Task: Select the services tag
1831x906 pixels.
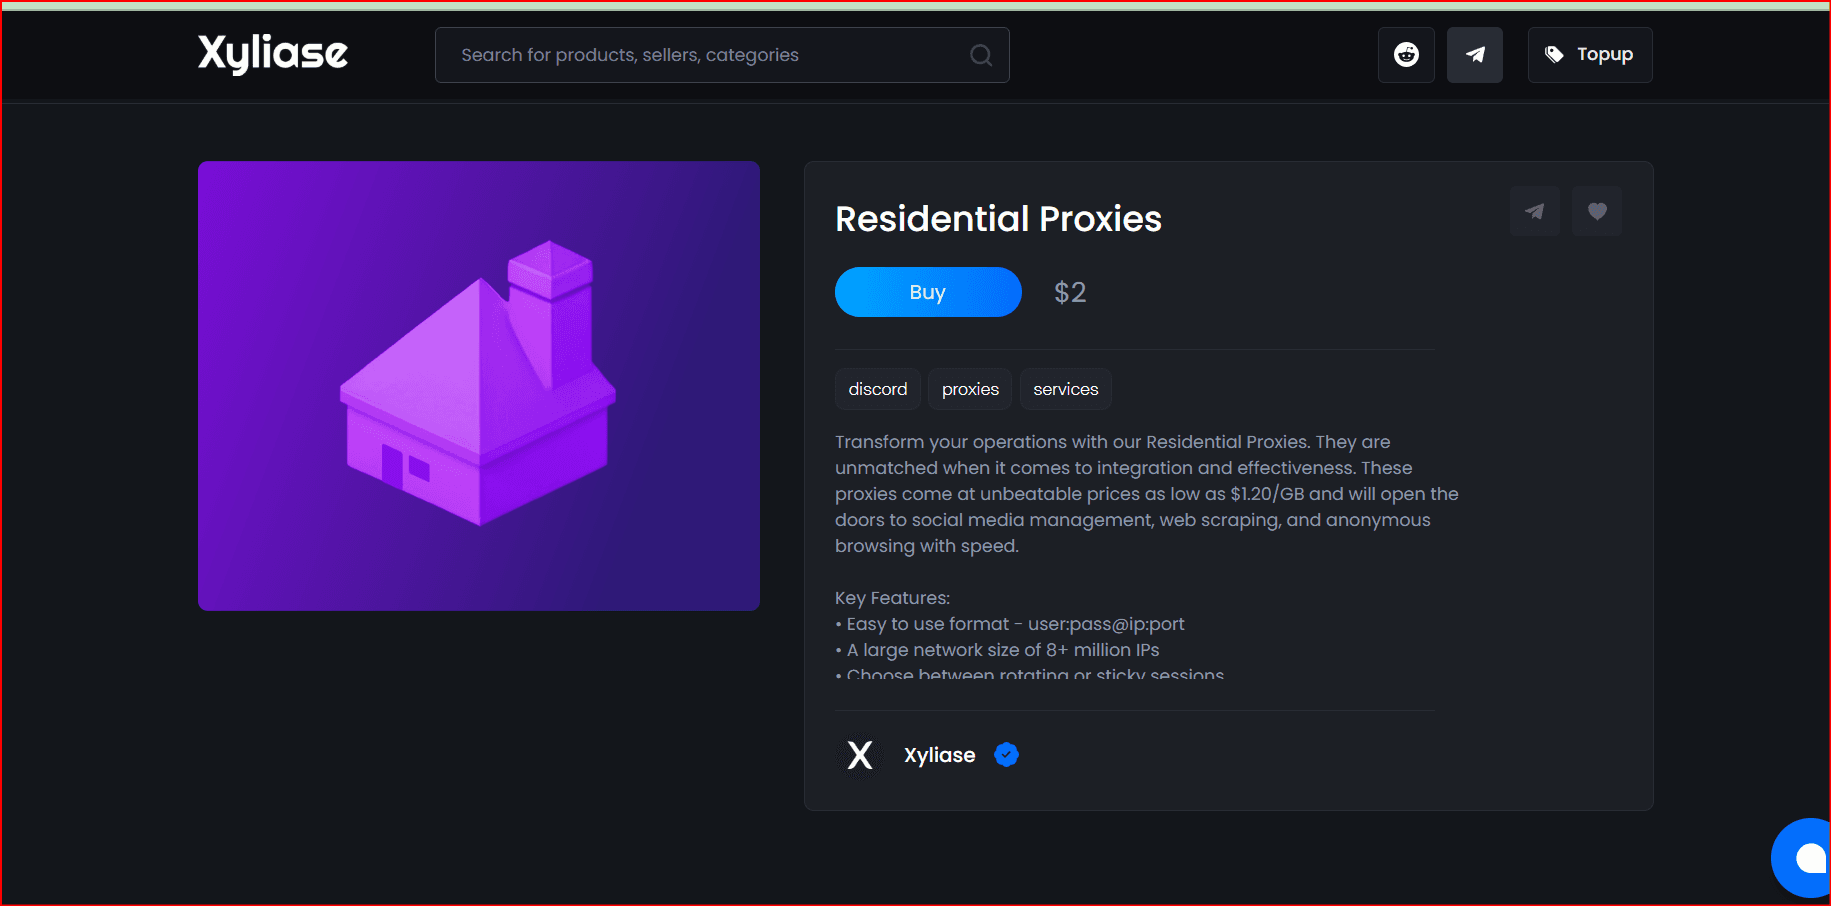Action: (x=1065, y=389)
